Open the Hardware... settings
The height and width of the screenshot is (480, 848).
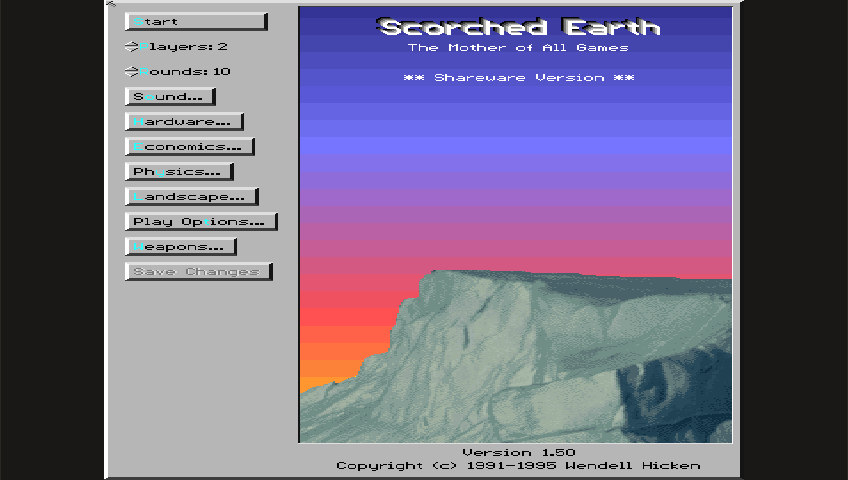click(184, 122)
